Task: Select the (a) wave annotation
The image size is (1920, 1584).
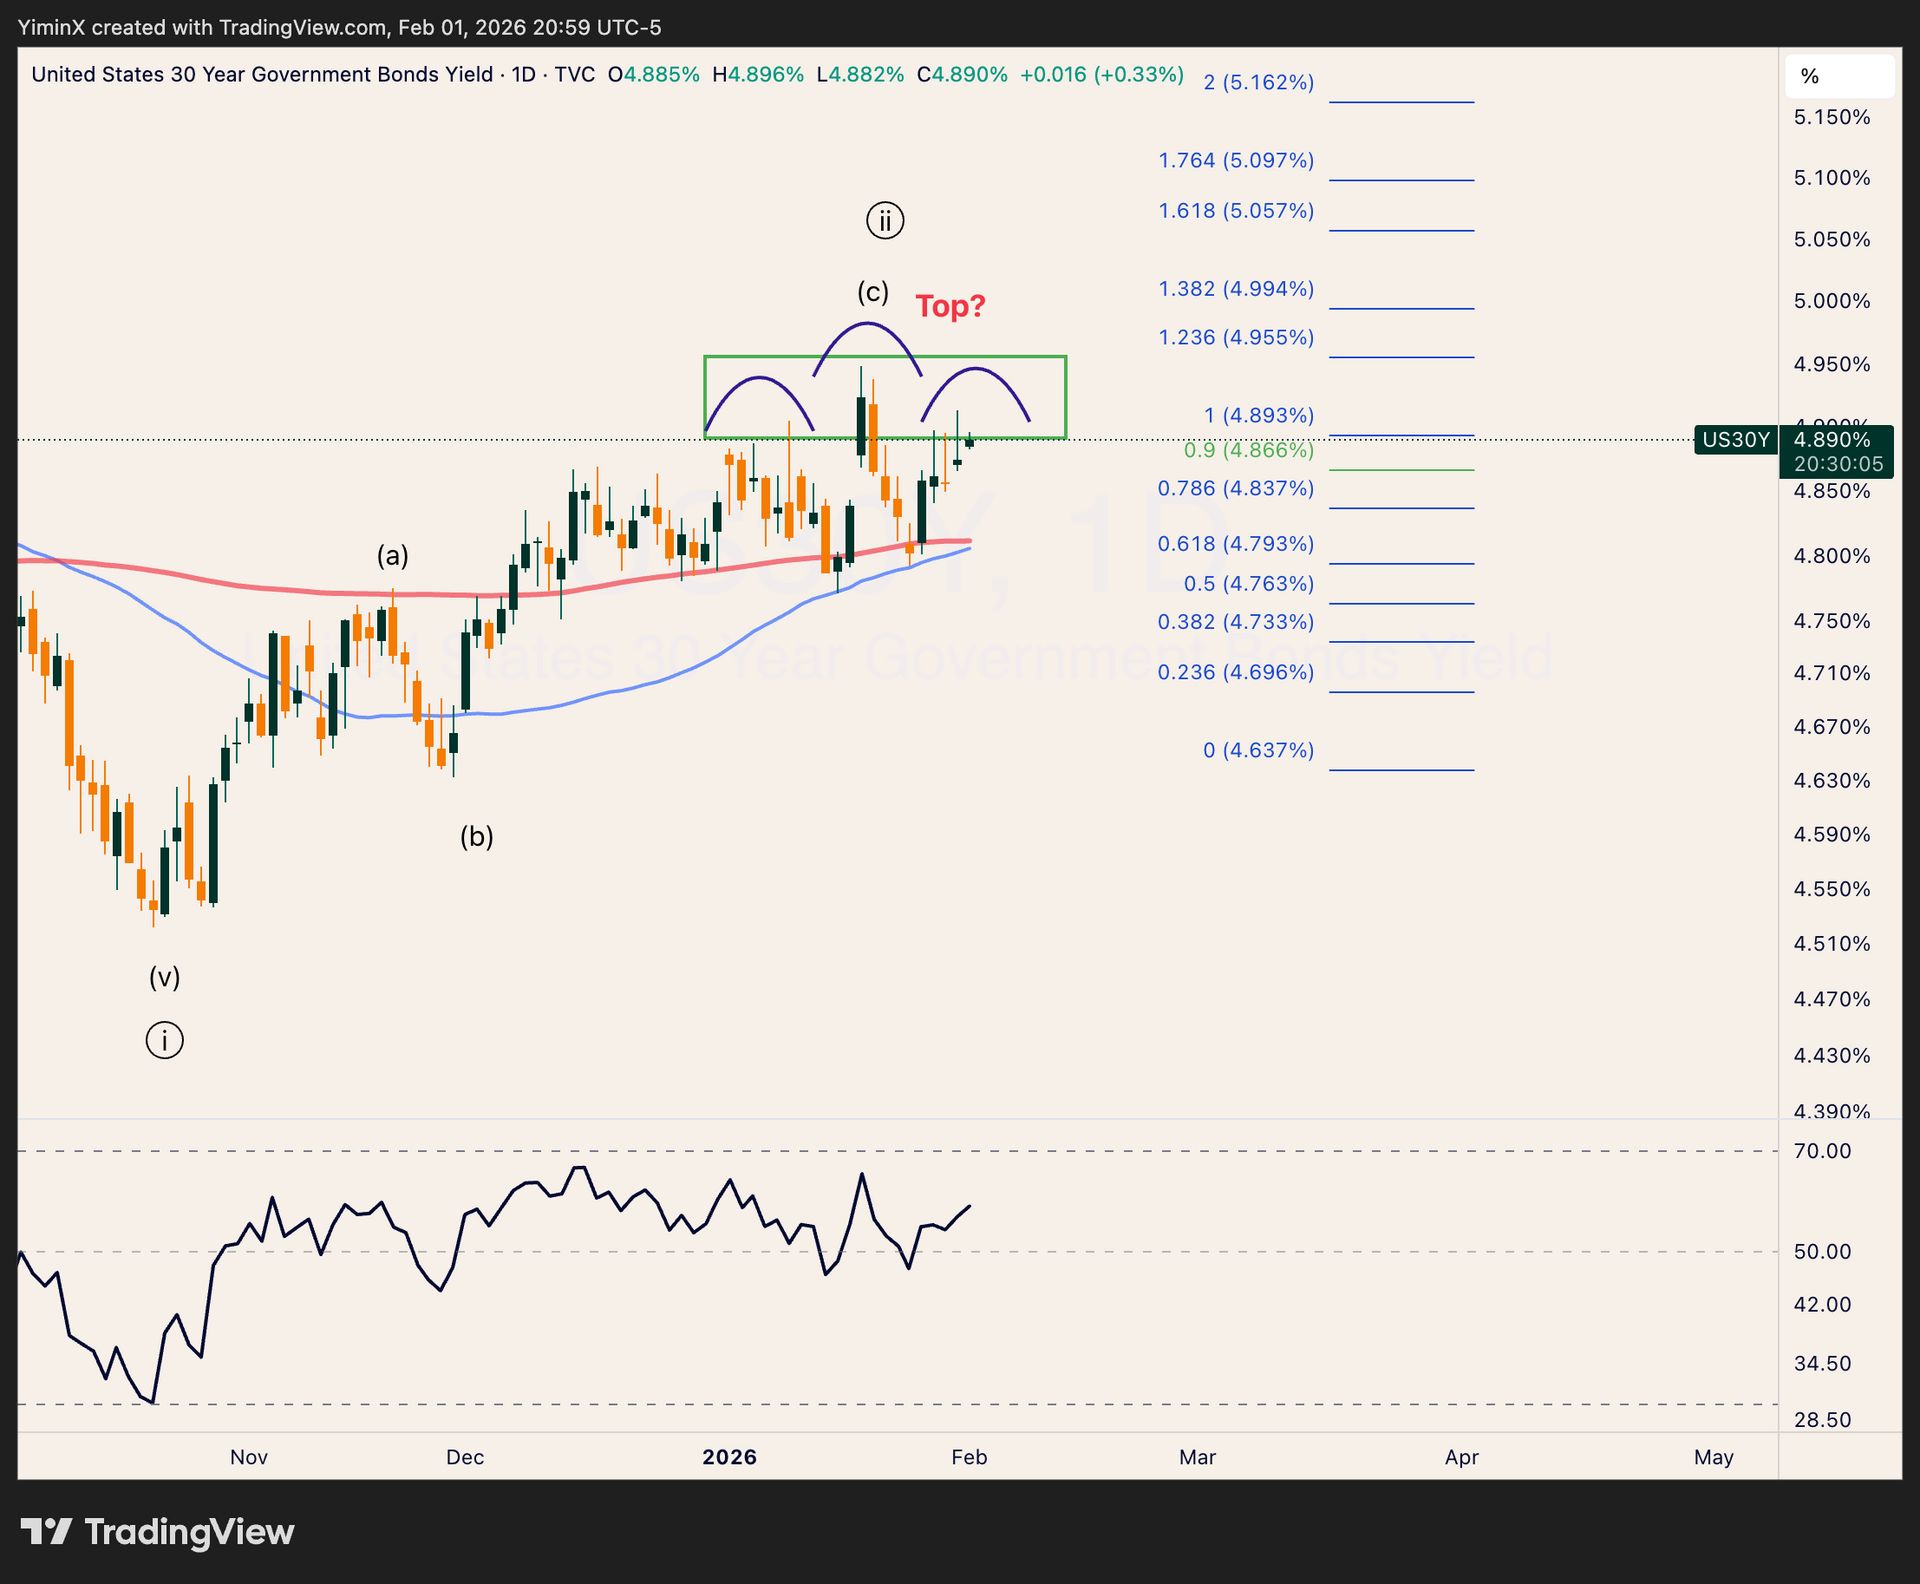Action: (393, 556)
